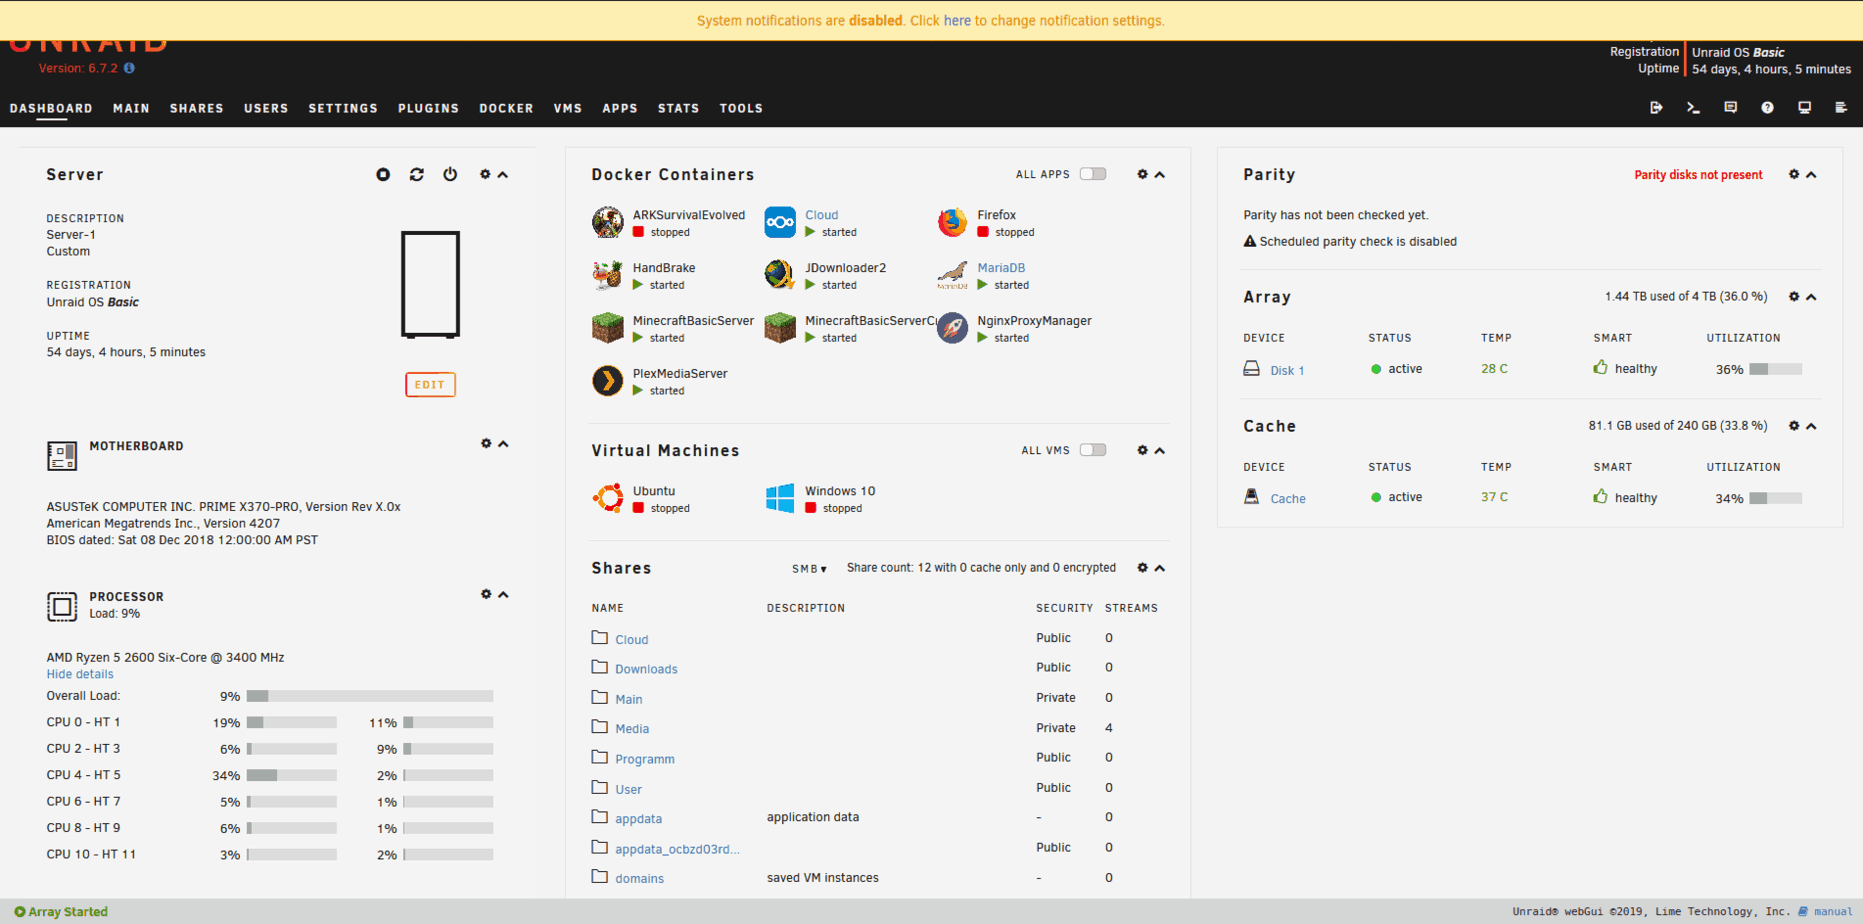The height and width of the screenshot is (924, 1863).
Task: Open the SMB protocol dropdown
Action: tap(809, 569)
